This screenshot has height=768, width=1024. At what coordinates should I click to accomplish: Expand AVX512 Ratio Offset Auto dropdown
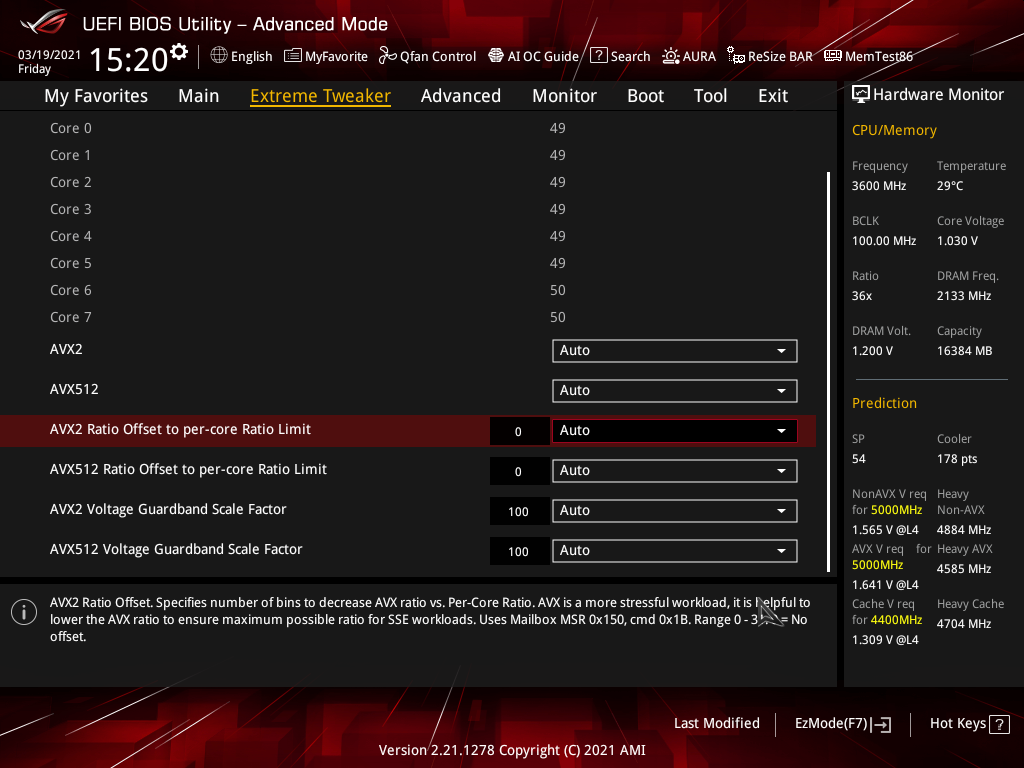[675, 471]
